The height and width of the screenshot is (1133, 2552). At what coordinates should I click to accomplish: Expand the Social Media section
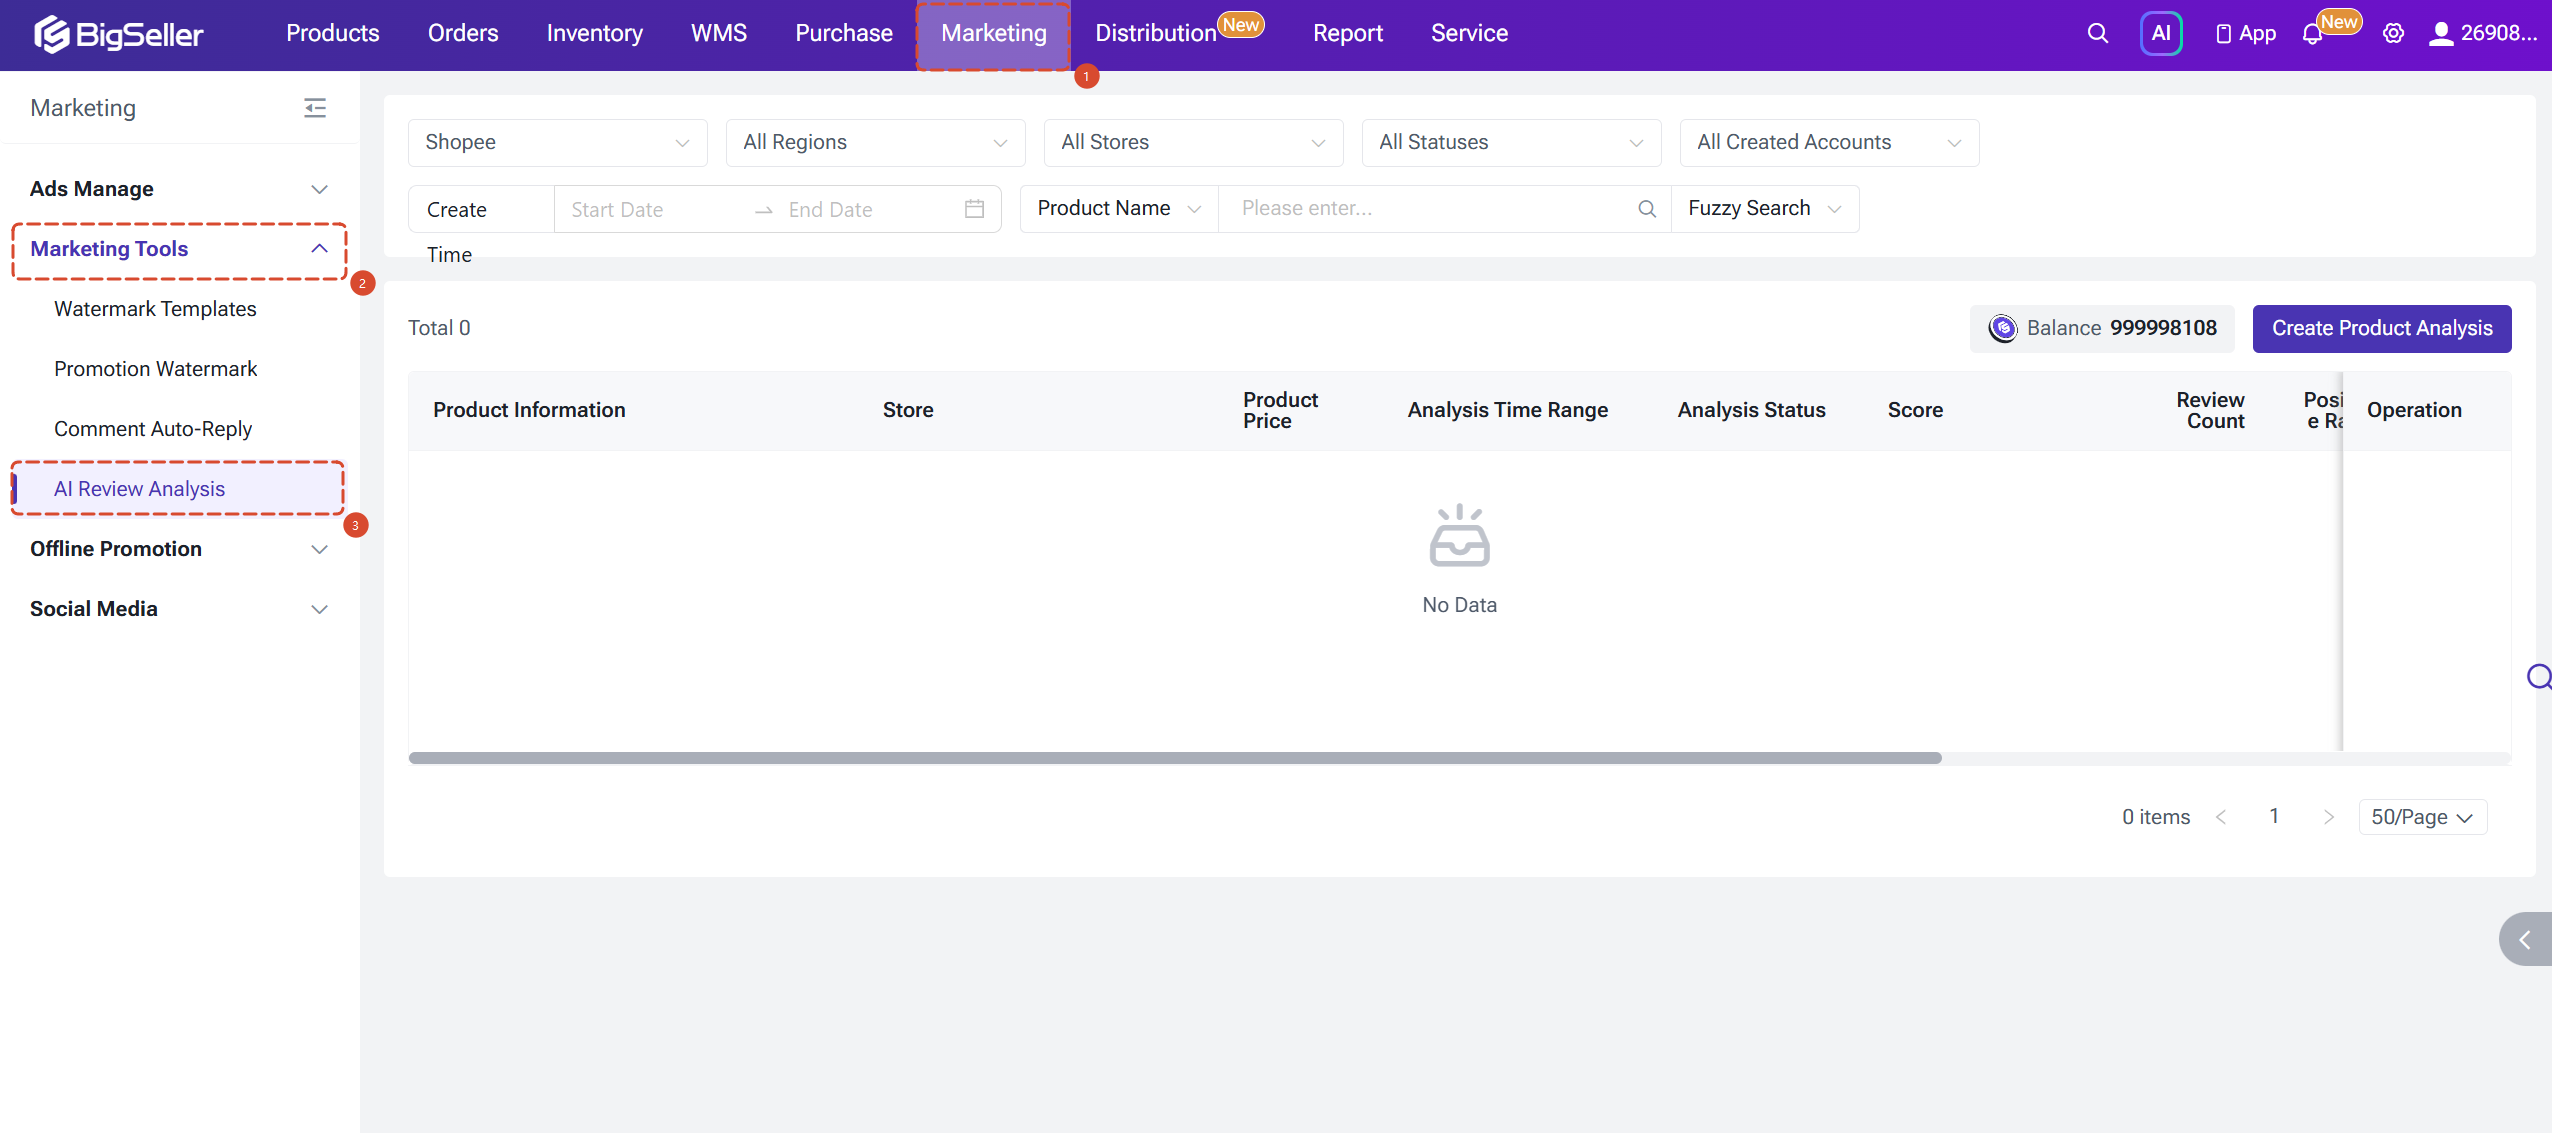tap(179, 609)
